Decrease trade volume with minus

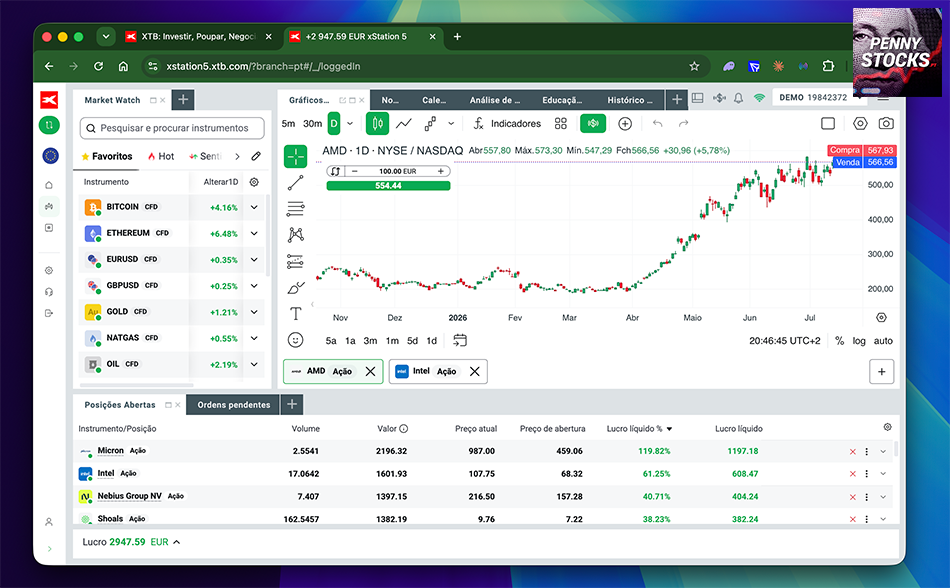pyautogui.click(x=354, y=171)
